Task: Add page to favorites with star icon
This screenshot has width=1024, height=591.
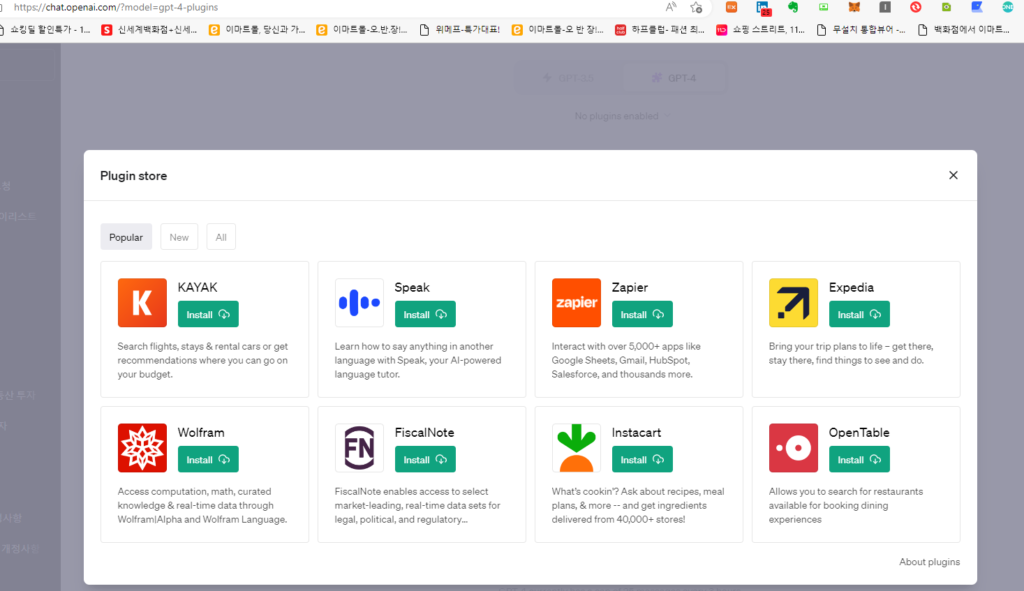Action: click(696, 7)
